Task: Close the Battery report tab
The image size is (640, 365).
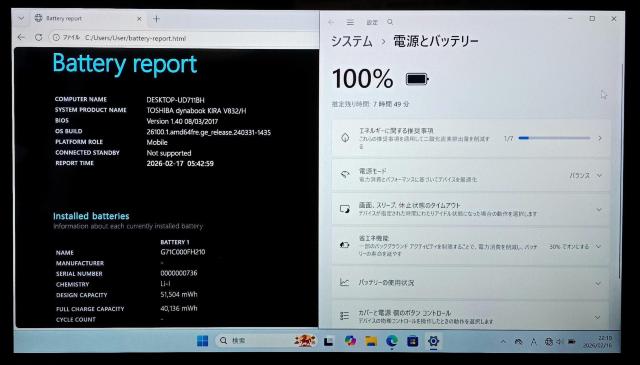Action: pos(139,19)
